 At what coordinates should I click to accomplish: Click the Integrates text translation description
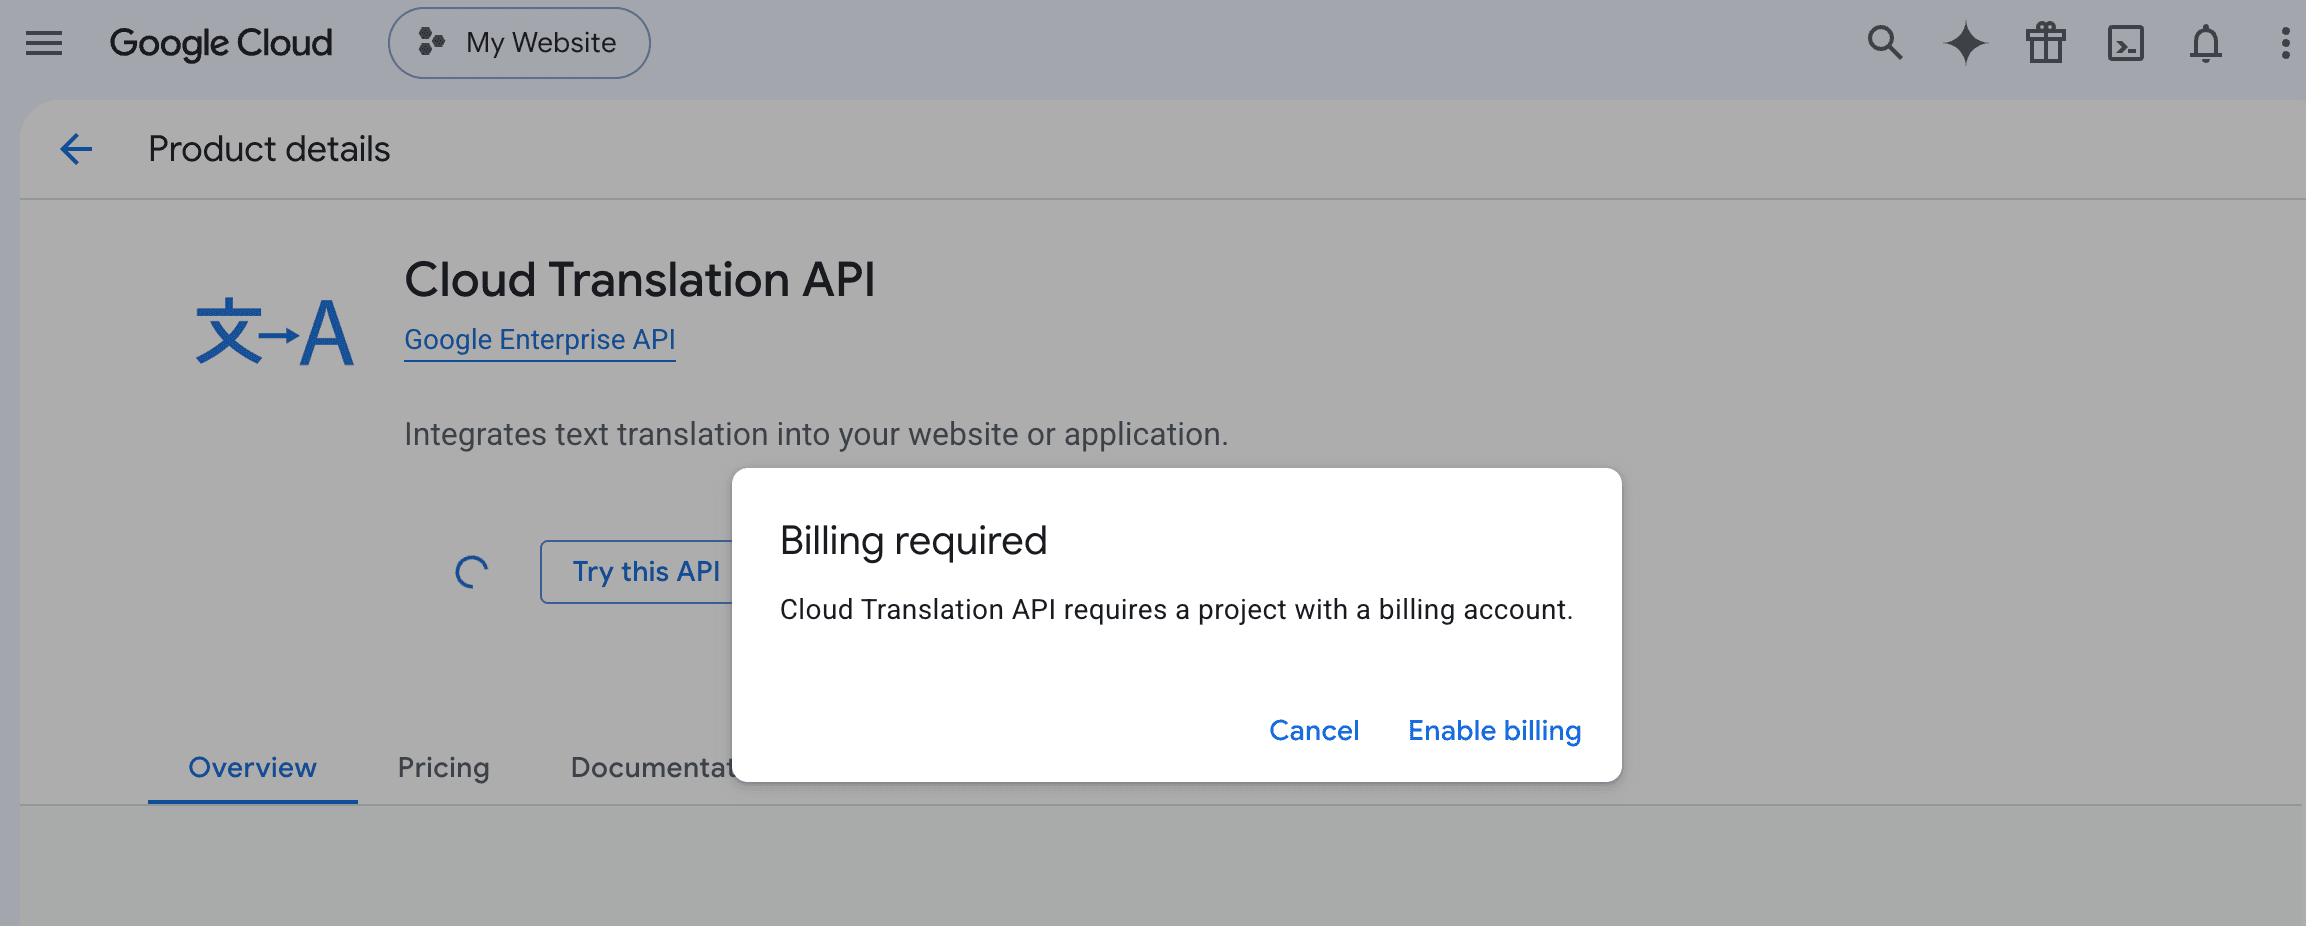816,434
